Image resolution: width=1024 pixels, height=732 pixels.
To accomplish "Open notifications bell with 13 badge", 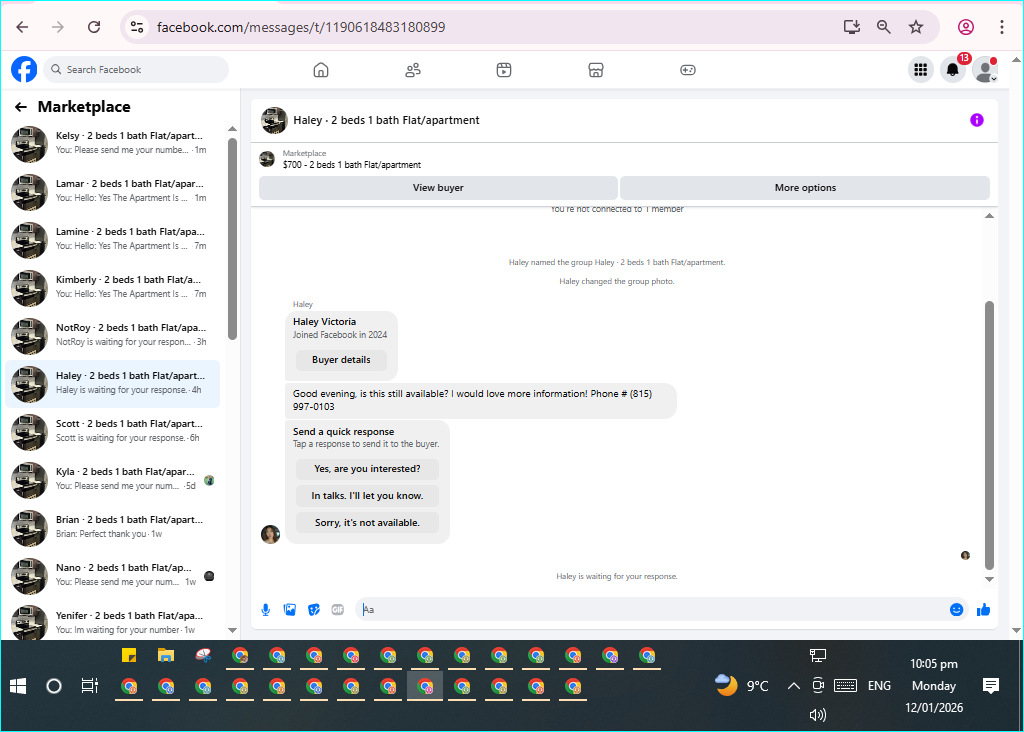I will point(953,69).
